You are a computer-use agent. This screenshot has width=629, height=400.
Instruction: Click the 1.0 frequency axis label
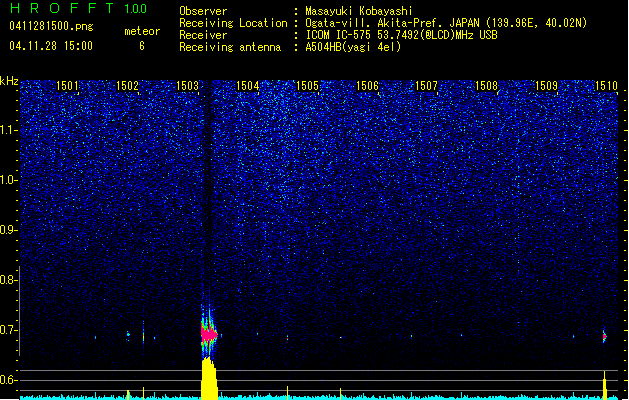point(8,180)
